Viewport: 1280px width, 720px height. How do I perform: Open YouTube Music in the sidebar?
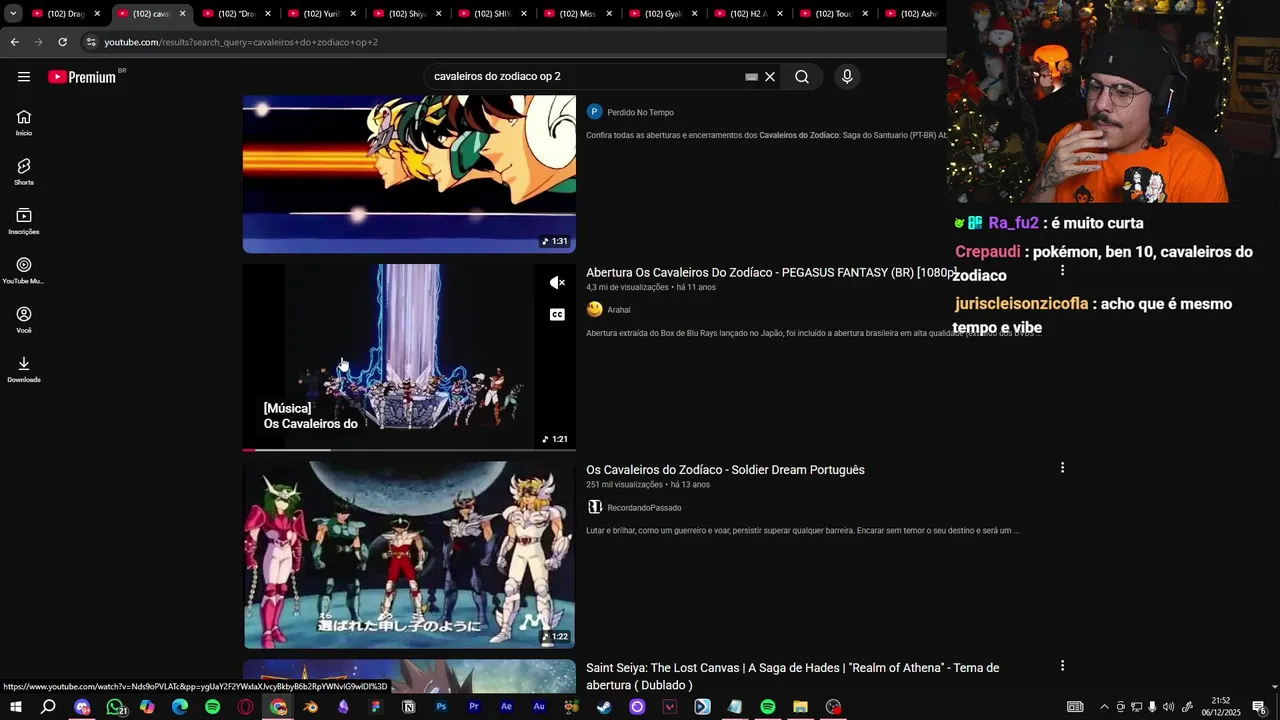click(24, 270)
